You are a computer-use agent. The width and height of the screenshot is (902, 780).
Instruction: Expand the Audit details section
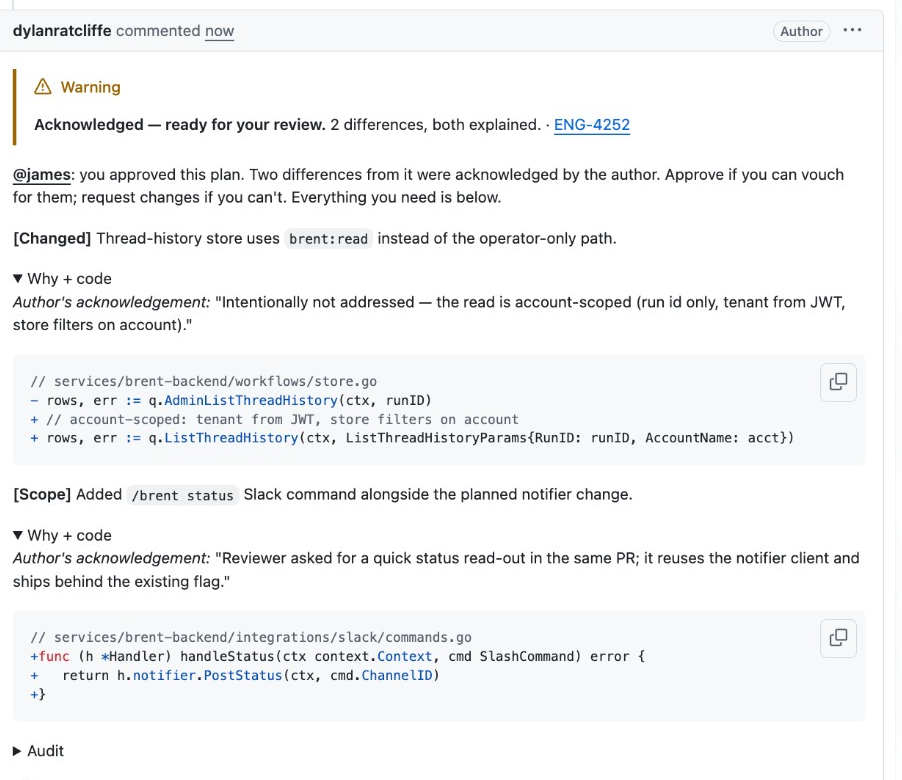38,751
